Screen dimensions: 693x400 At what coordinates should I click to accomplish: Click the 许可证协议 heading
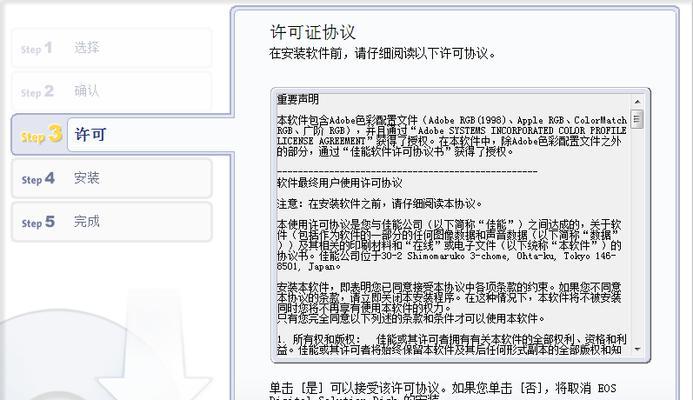313,32
